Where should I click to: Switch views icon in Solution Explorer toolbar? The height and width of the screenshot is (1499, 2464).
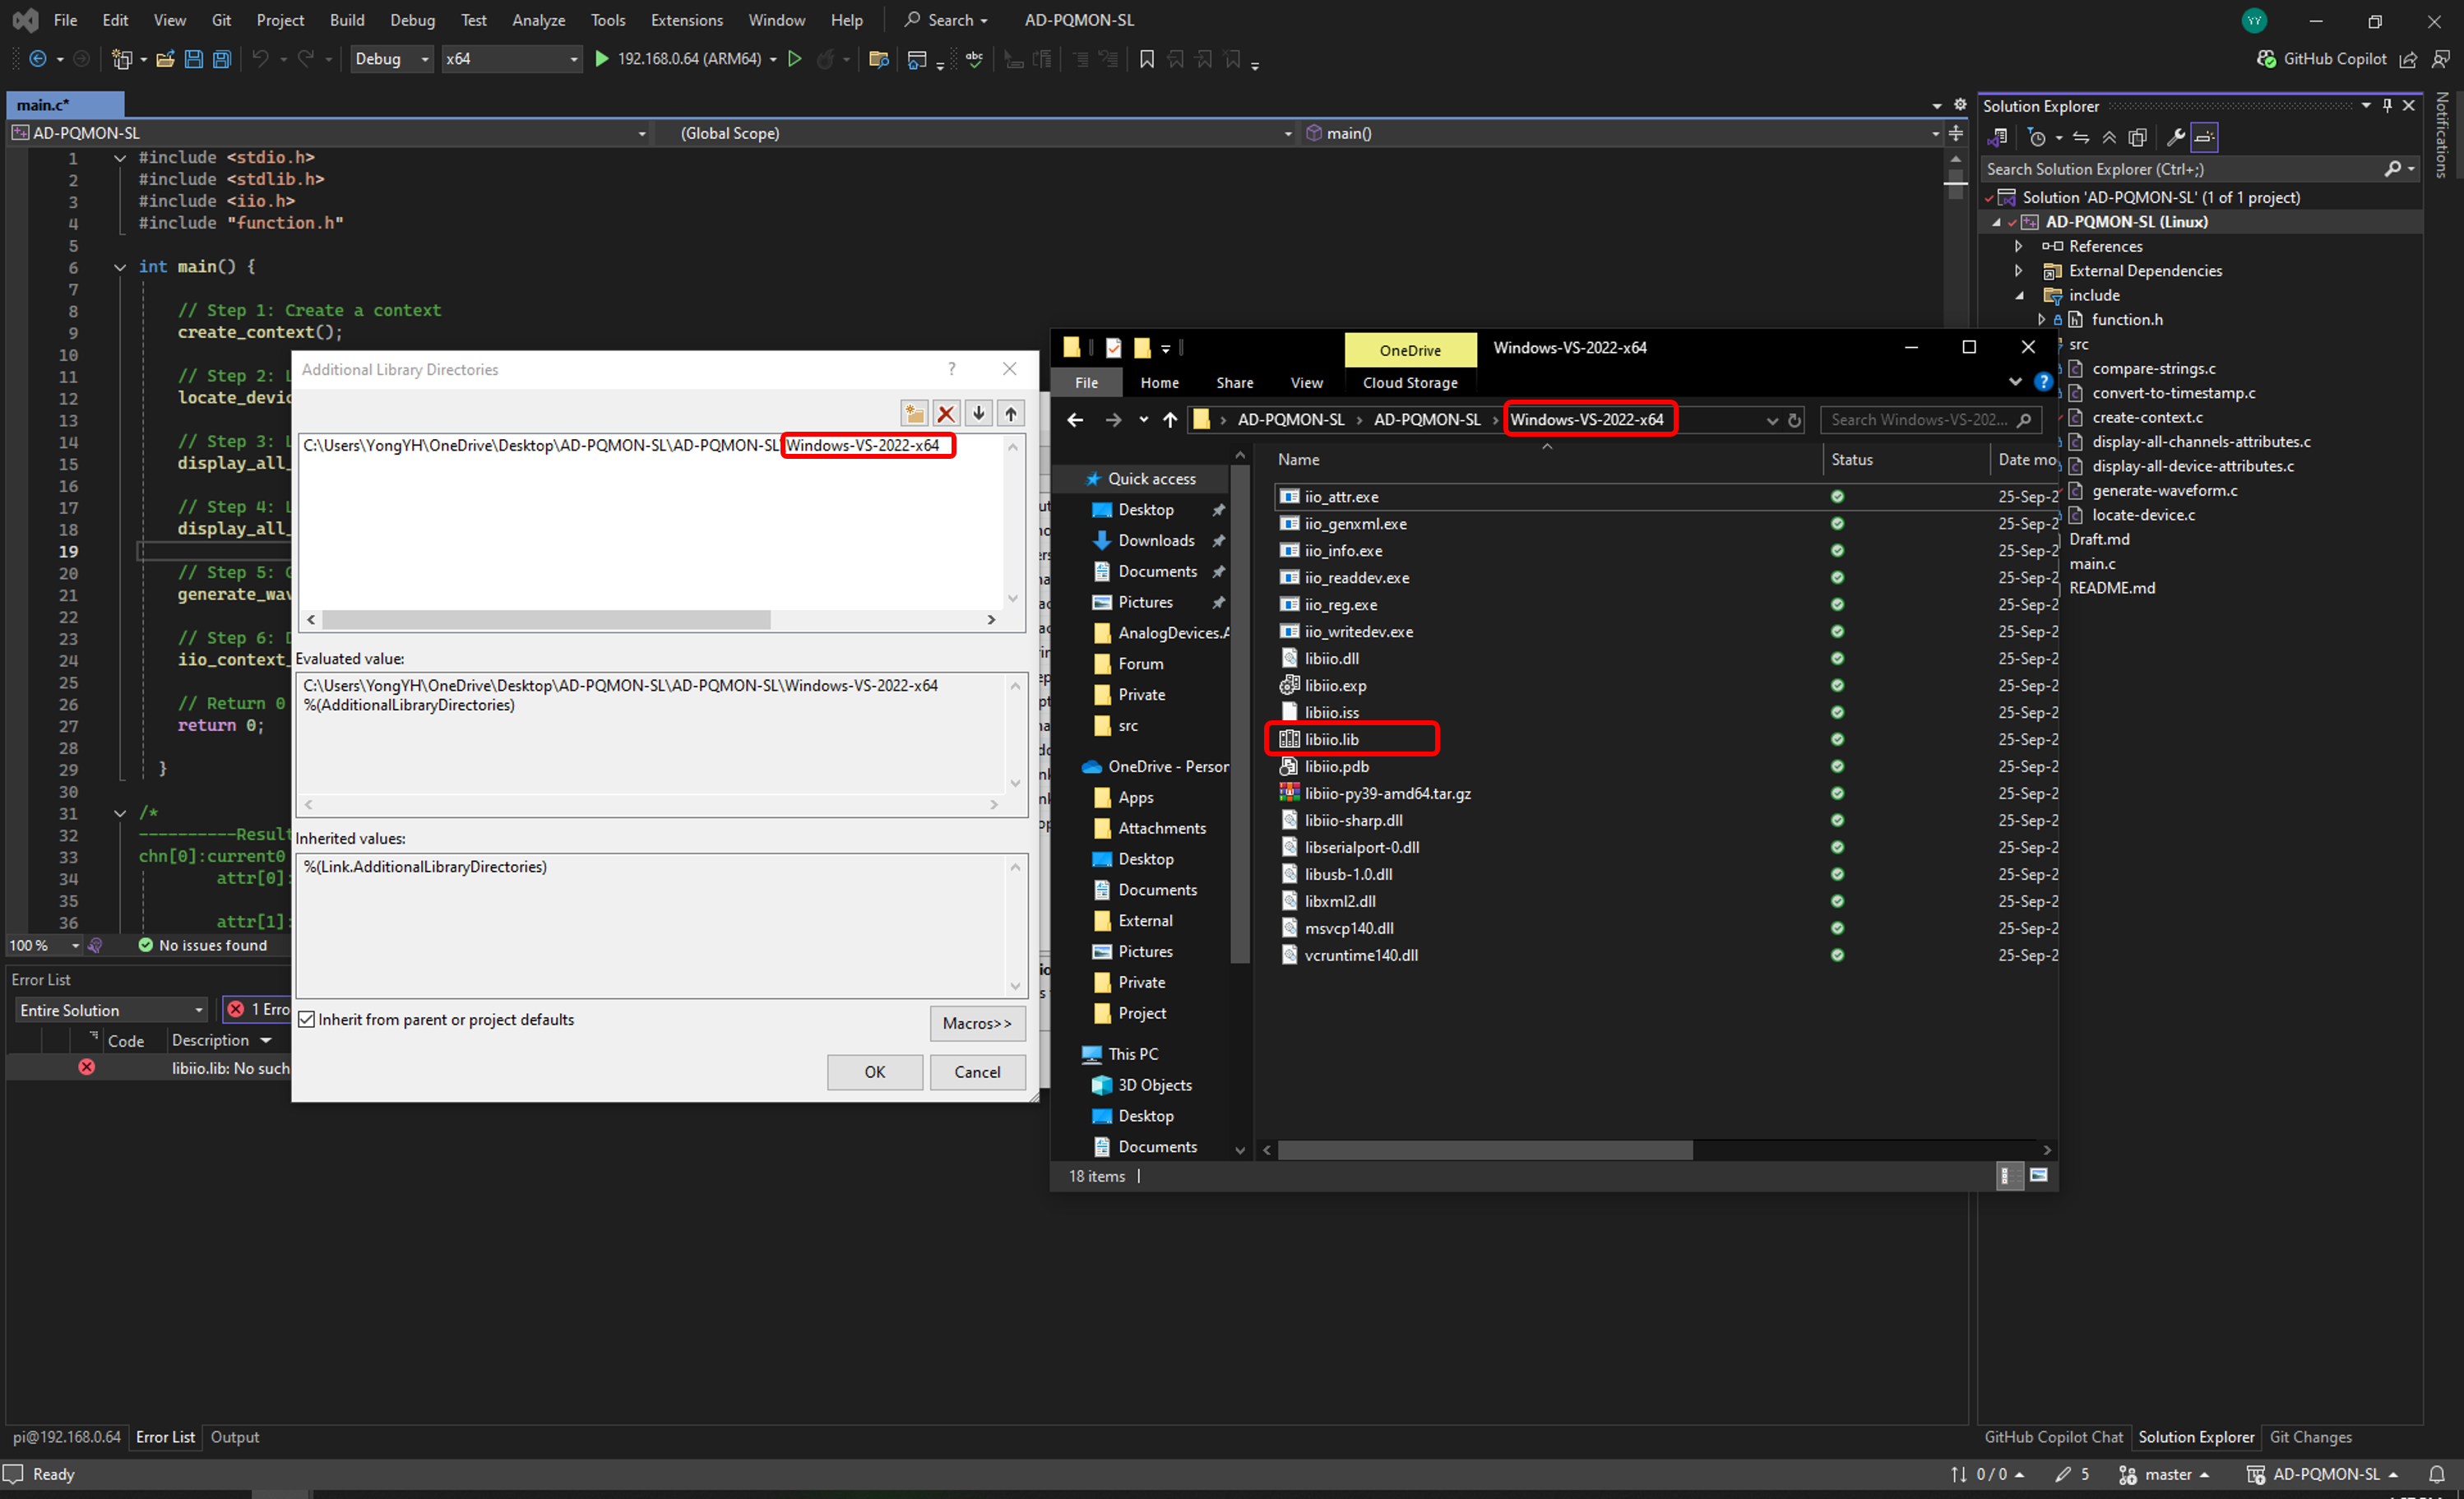tap(1998, 137)
